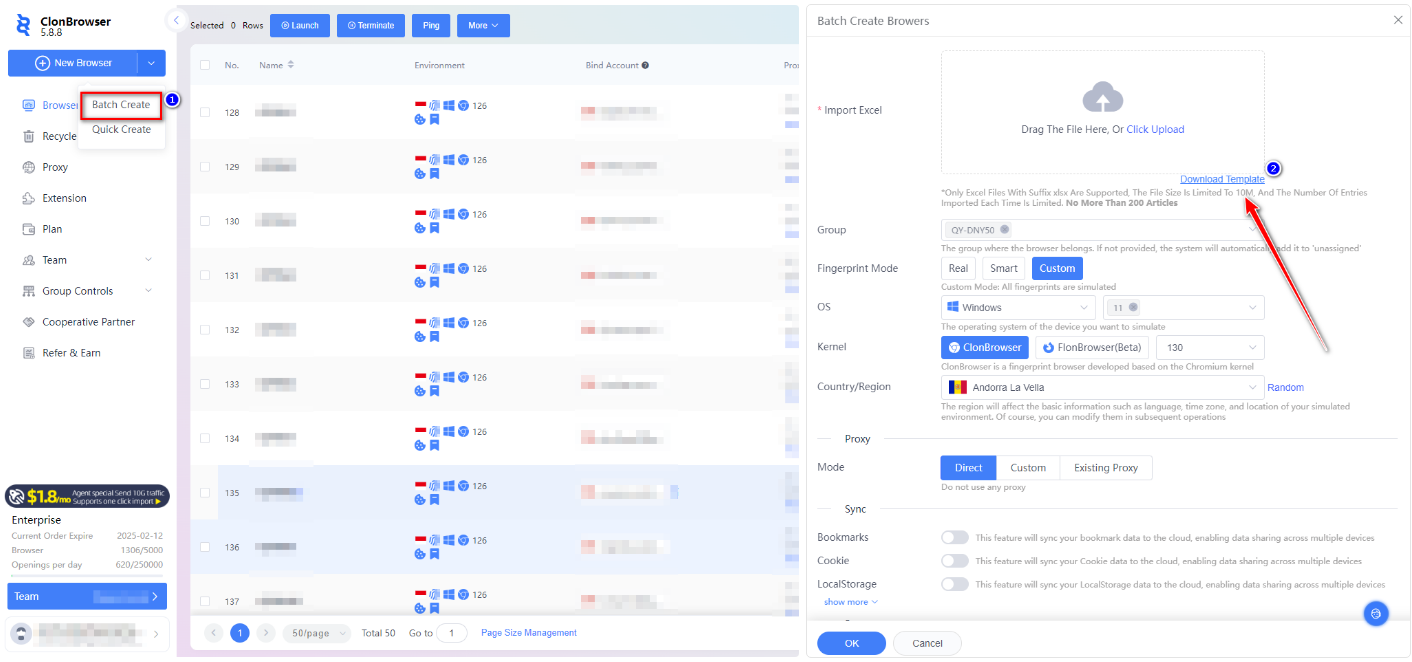Click Cancel in Batch Create Browsers
The image size is (1412, 662).
[x=927, y=643]
